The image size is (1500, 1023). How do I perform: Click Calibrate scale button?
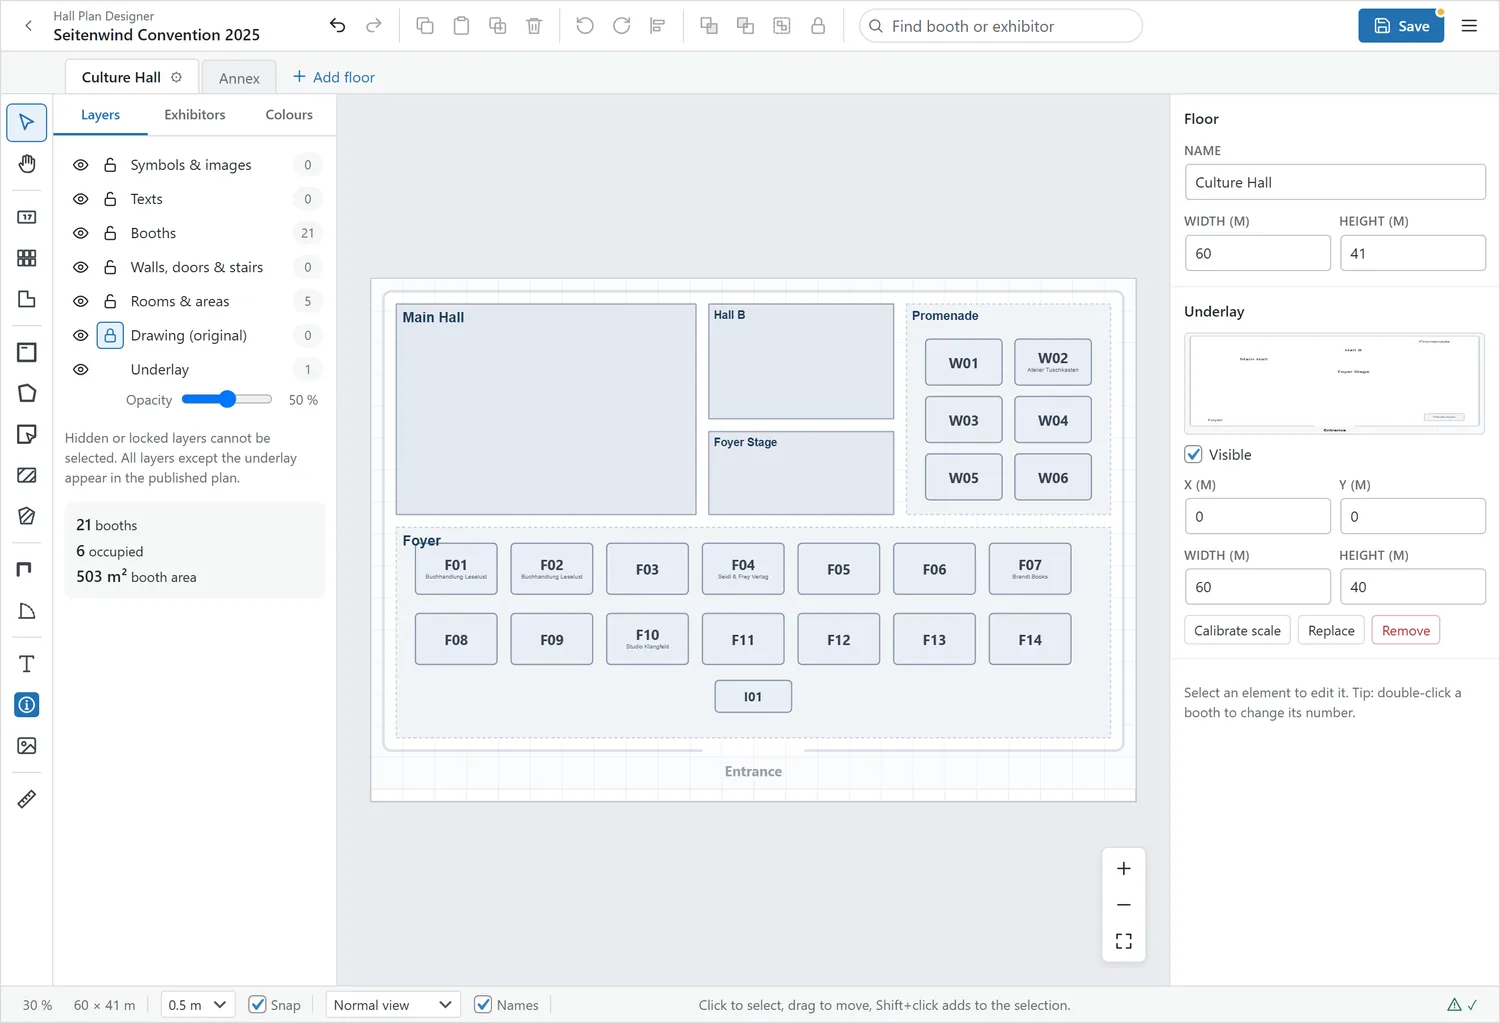click(x=1237, y=631)
